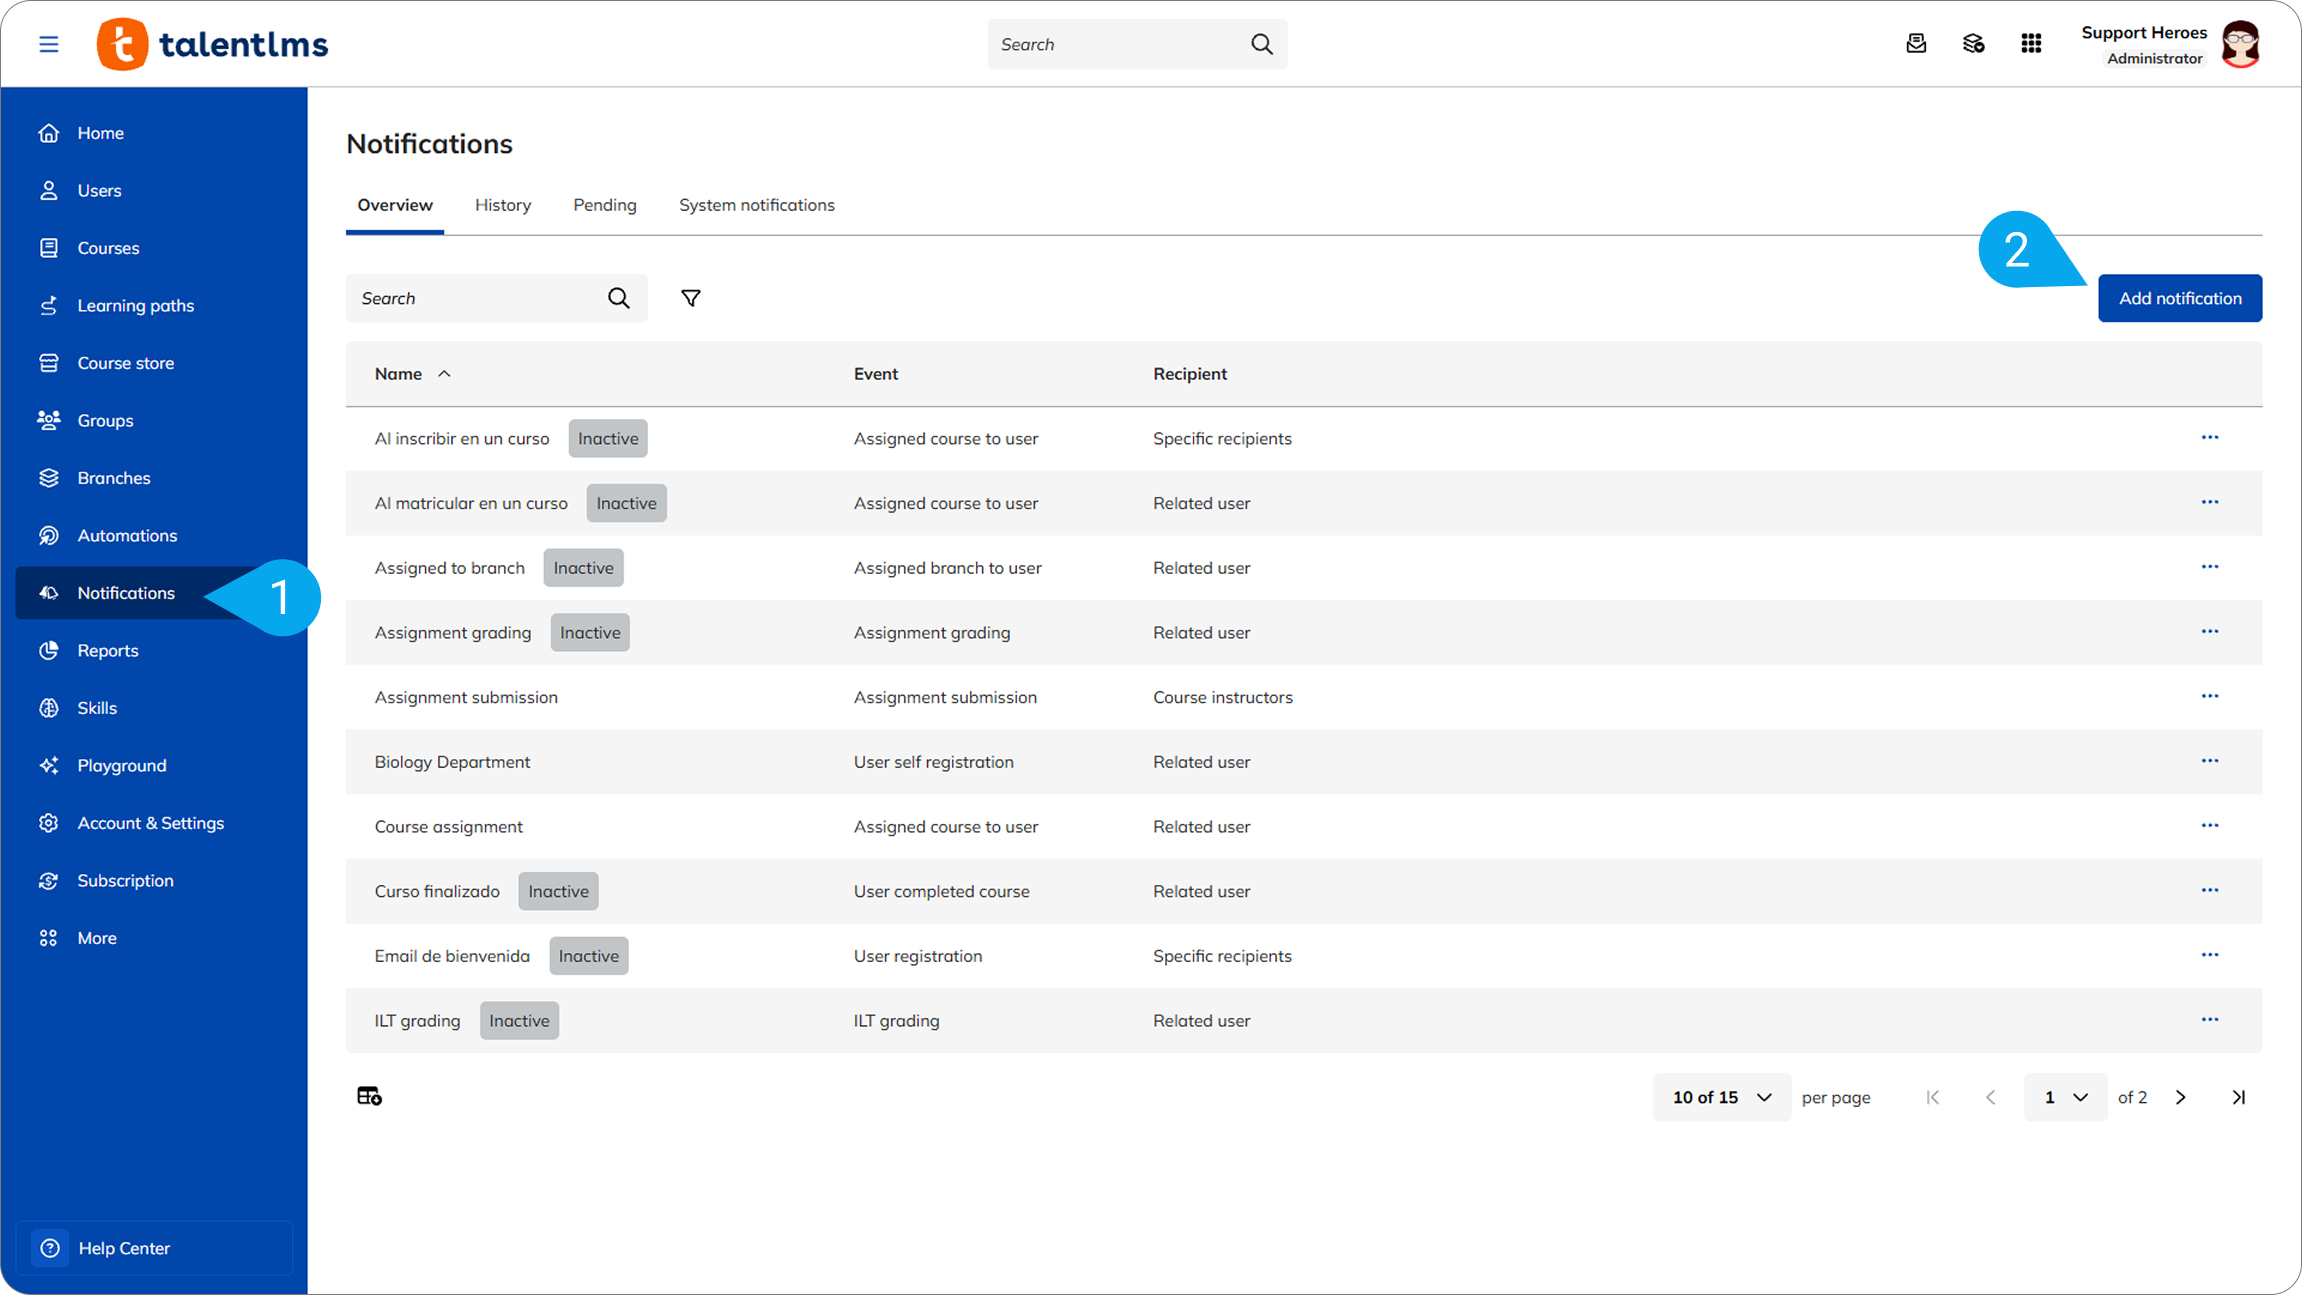Open Playground in the sidebar
The image size is (2302, 1295).
[x=154, y=765]
